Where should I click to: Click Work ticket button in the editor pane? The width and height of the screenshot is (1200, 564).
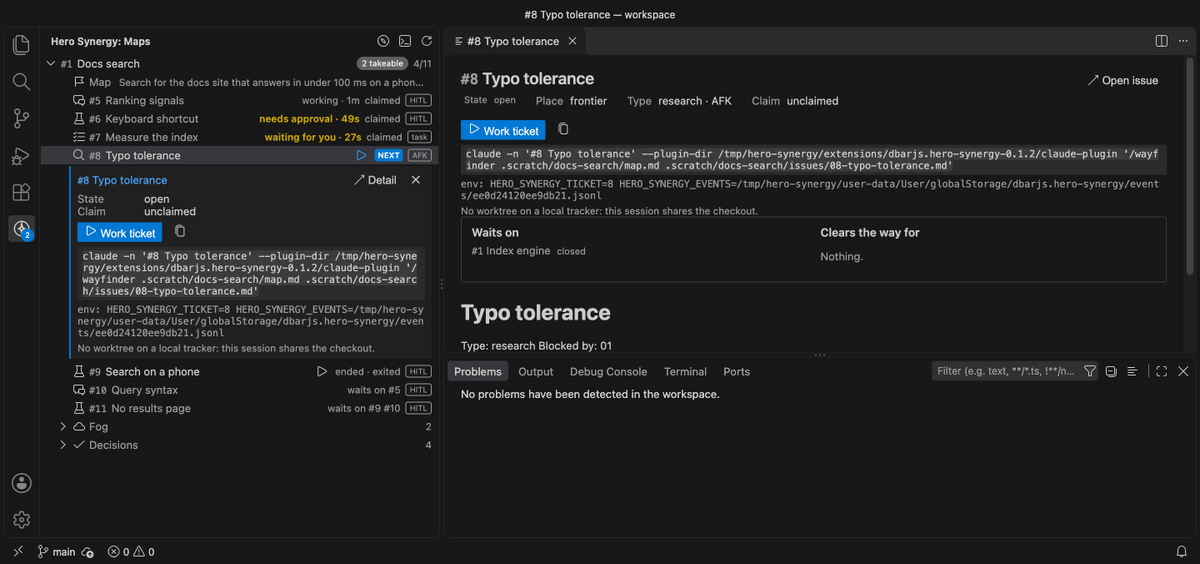tap(503, 130)
